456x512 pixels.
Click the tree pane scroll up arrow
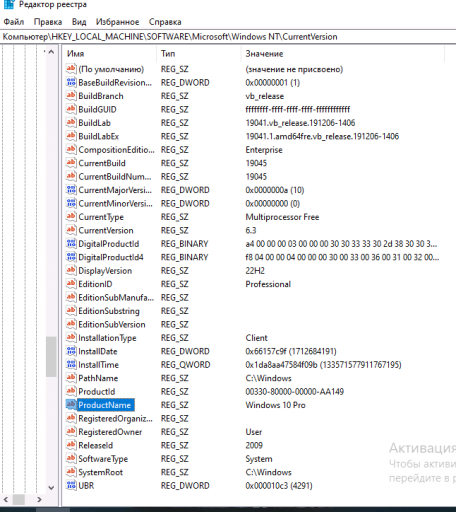[x=51, y=52]
